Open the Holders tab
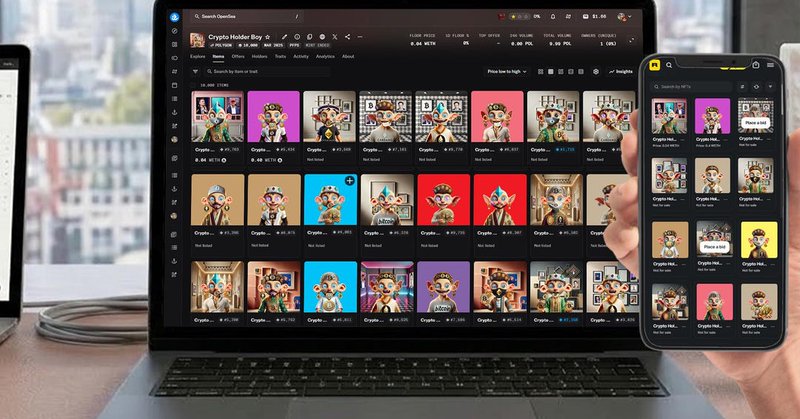800x419 pixels. (x=259, y=56)
